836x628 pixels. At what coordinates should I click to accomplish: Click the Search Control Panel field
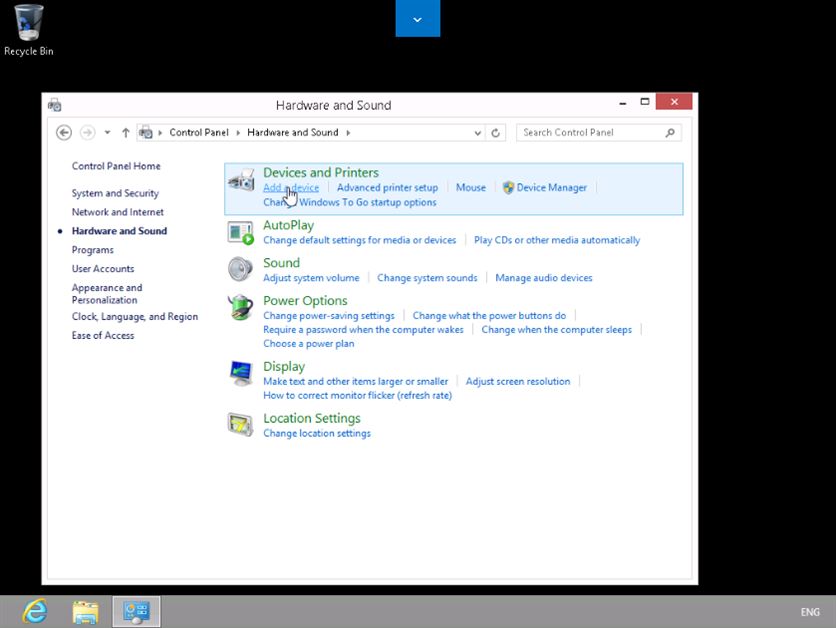pos(590,132)
